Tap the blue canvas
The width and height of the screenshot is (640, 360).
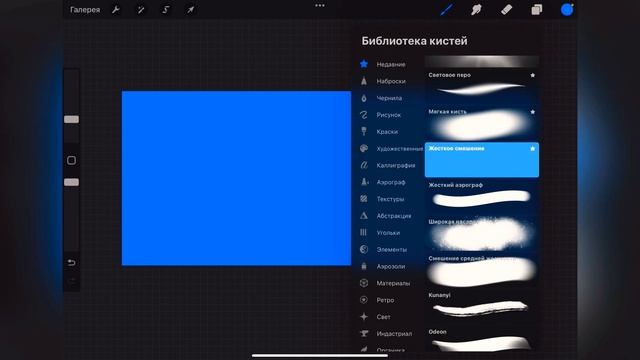coord(236,178)
